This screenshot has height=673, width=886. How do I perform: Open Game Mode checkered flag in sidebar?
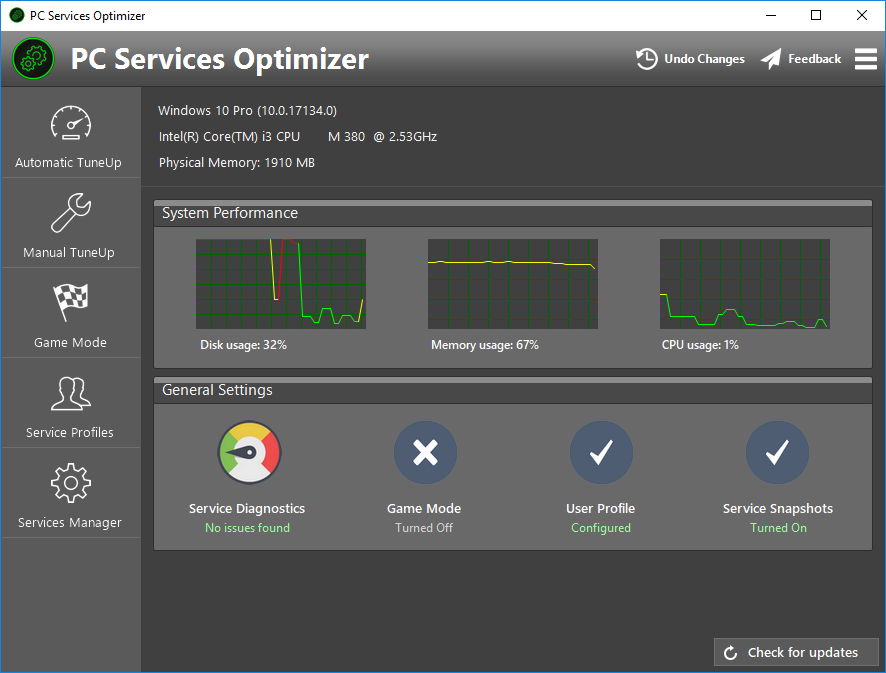point(71,302)
